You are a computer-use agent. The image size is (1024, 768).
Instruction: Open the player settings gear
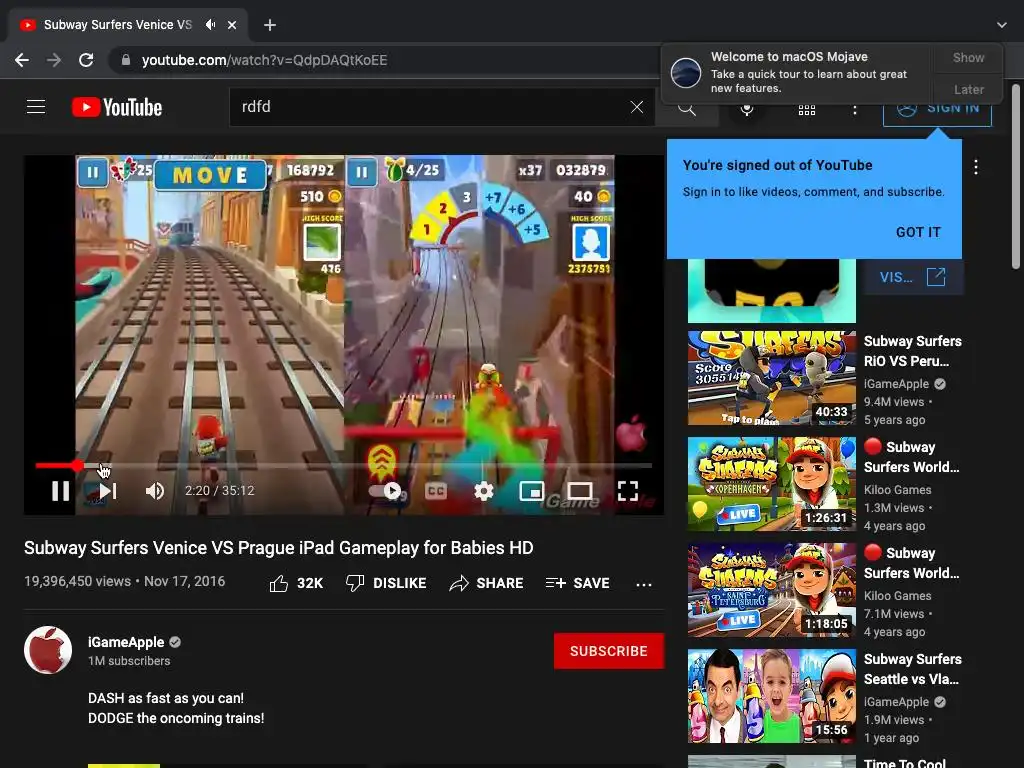tap(483, 490)
